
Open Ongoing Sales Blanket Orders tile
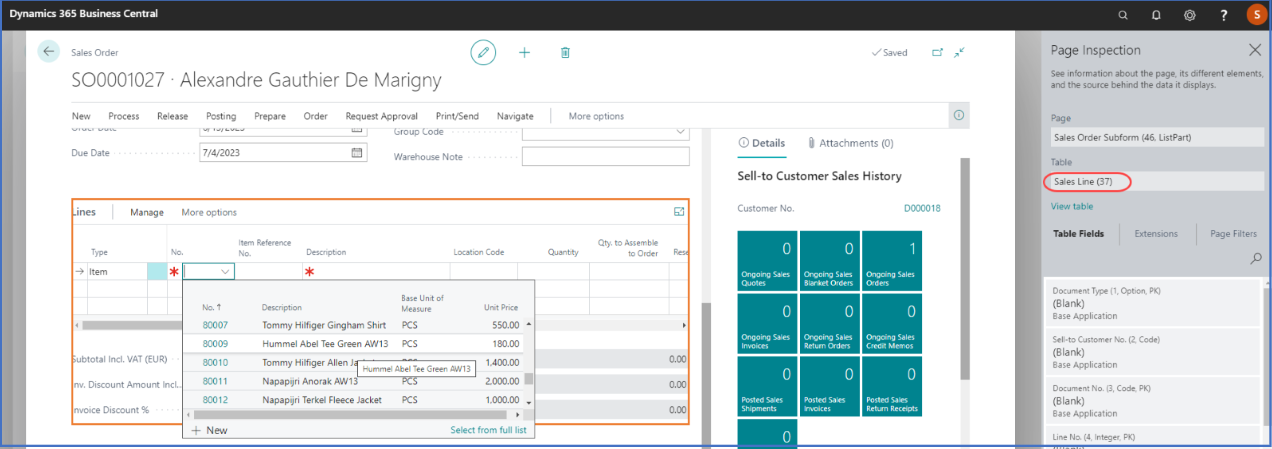[x=829, y=261]
